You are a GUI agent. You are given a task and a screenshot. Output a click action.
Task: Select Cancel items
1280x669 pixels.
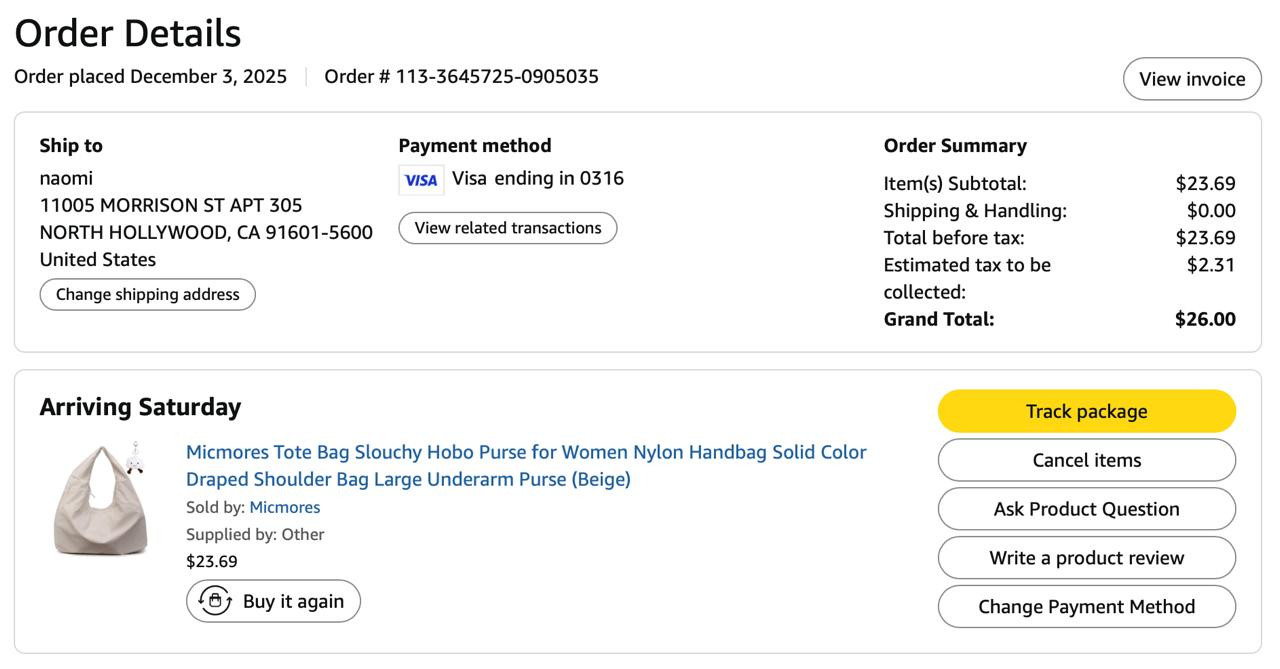(1086, 460)
